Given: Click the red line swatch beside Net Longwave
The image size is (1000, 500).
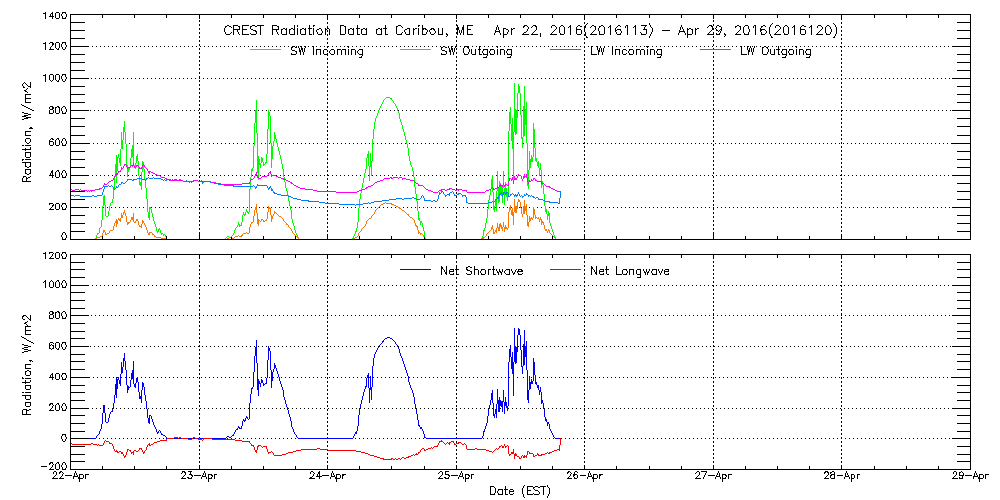Looking at the screenshot, I should 566,270.
